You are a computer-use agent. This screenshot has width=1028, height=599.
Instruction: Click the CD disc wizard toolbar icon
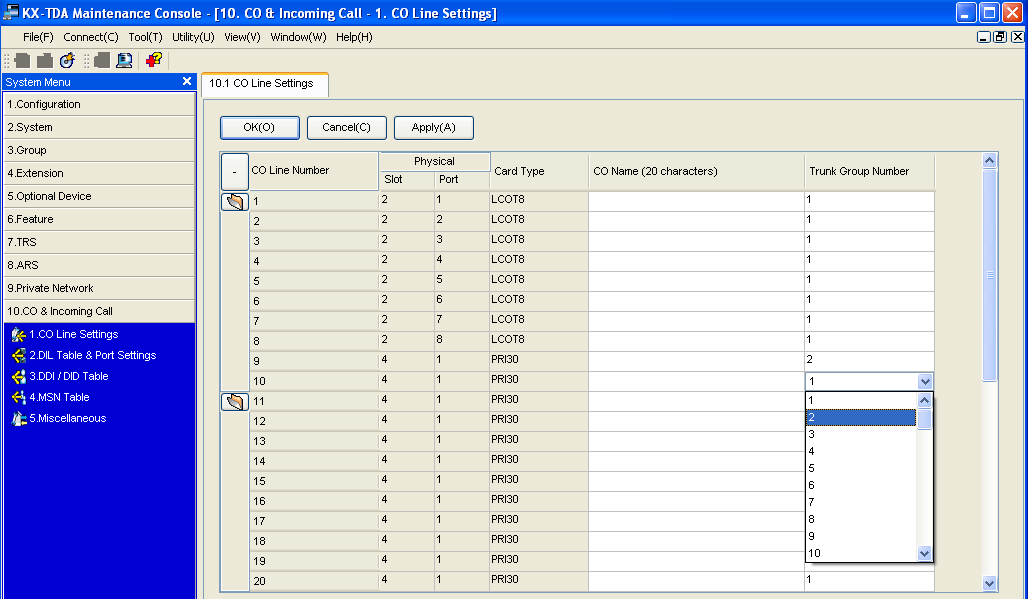point(67,60)
